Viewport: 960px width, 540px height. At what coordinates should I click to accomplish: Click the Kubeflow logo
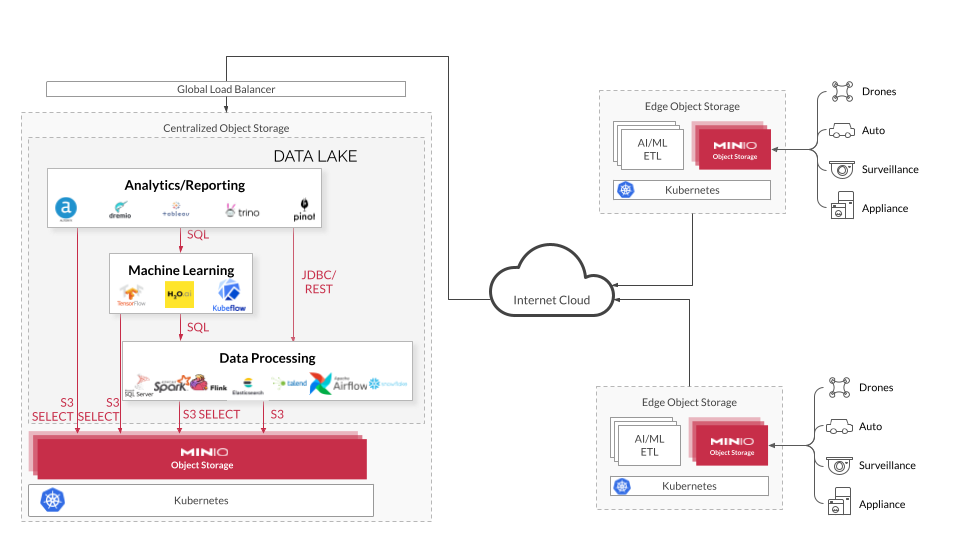229,295
